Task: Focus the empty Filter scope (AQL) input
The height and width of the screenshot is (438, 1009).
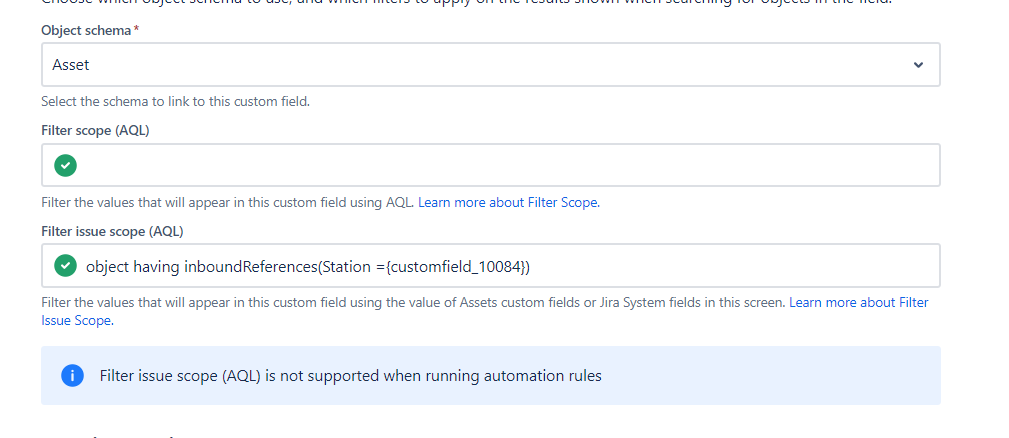Action: tap(491, 165)
